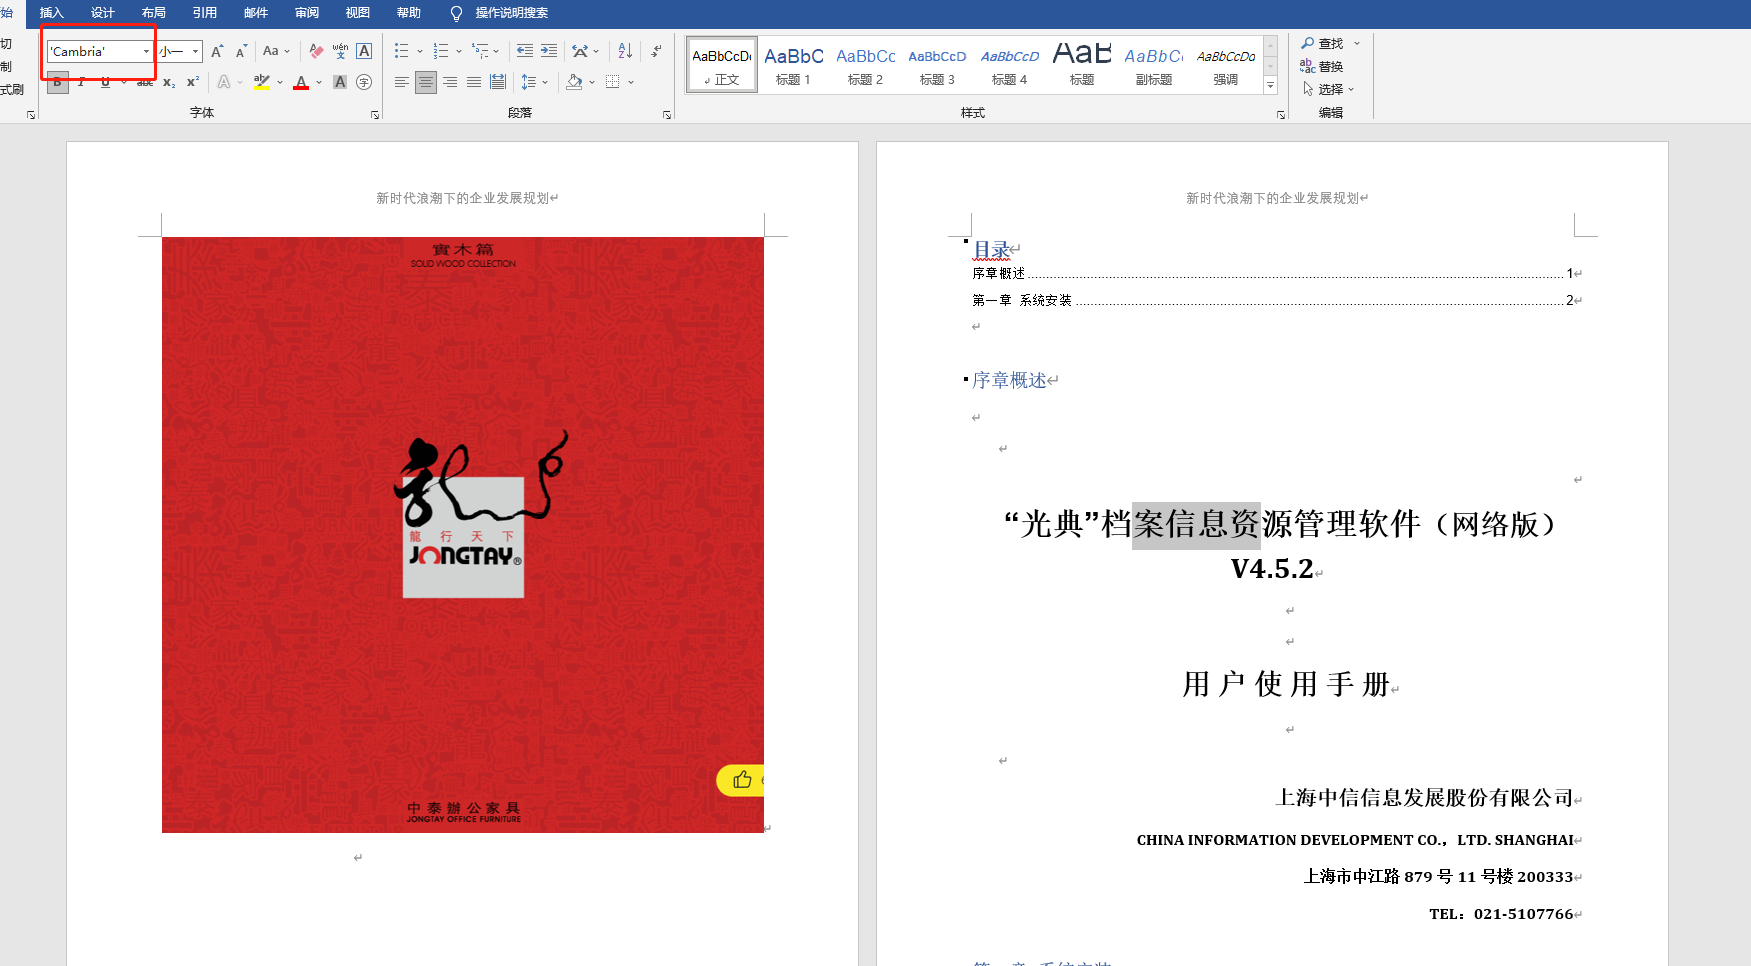The width and height of the screenshot is (1751, 966).
Task: Switch to the 布局 tab
Action: click(x=153, y=13)
